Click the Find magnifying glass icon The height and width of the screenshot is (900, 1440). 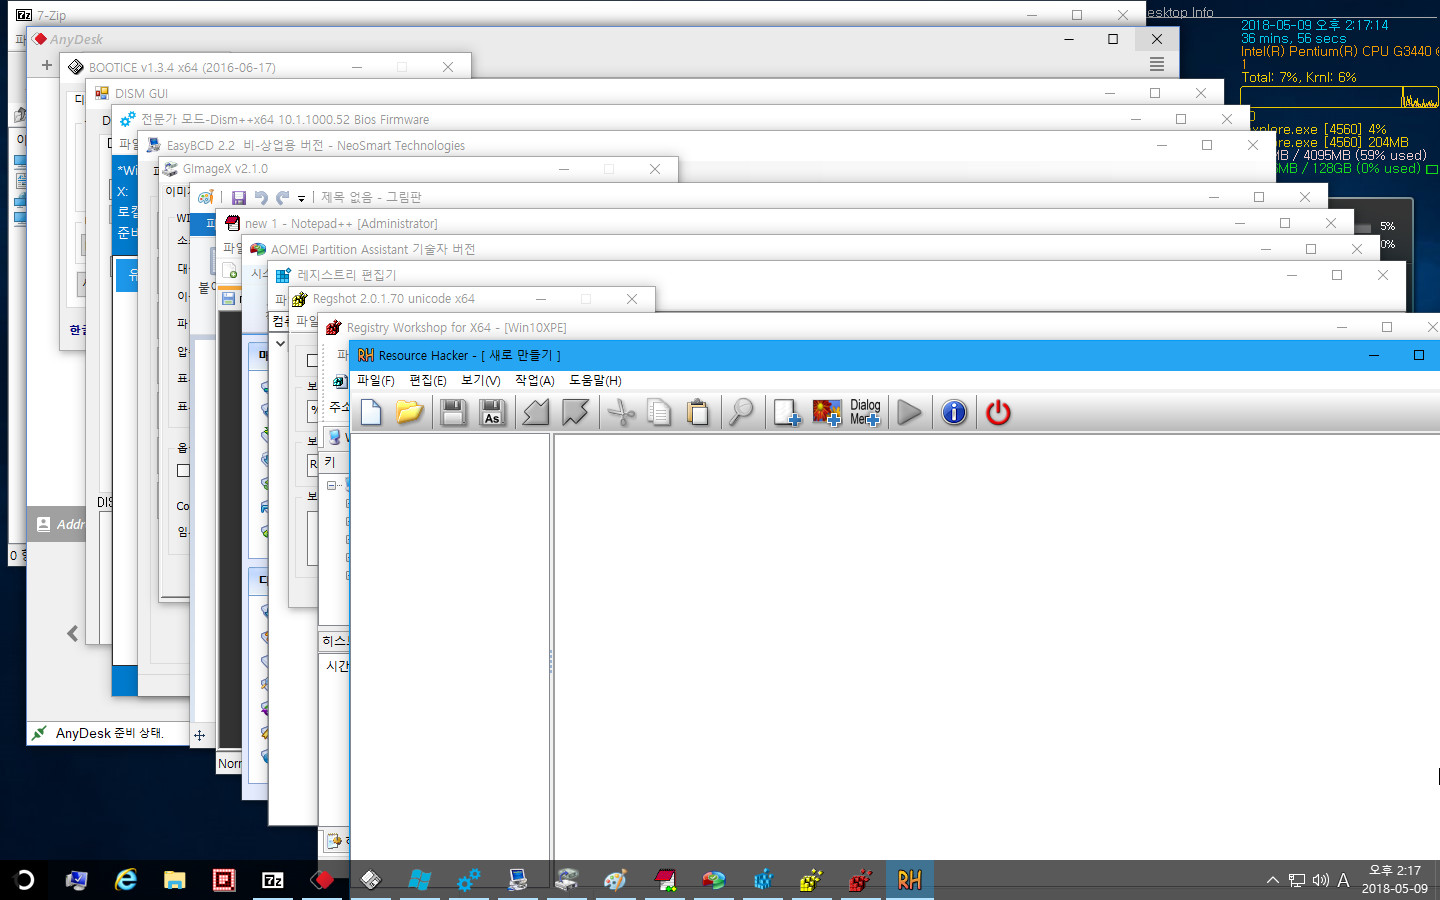click(741, 412)
